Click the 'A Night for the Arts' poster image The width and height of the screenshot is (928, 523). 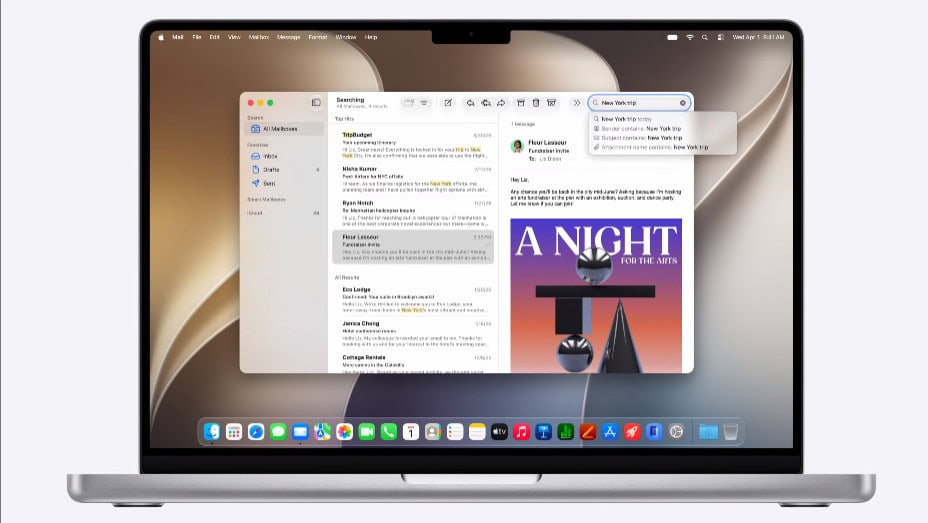[596, 295]
